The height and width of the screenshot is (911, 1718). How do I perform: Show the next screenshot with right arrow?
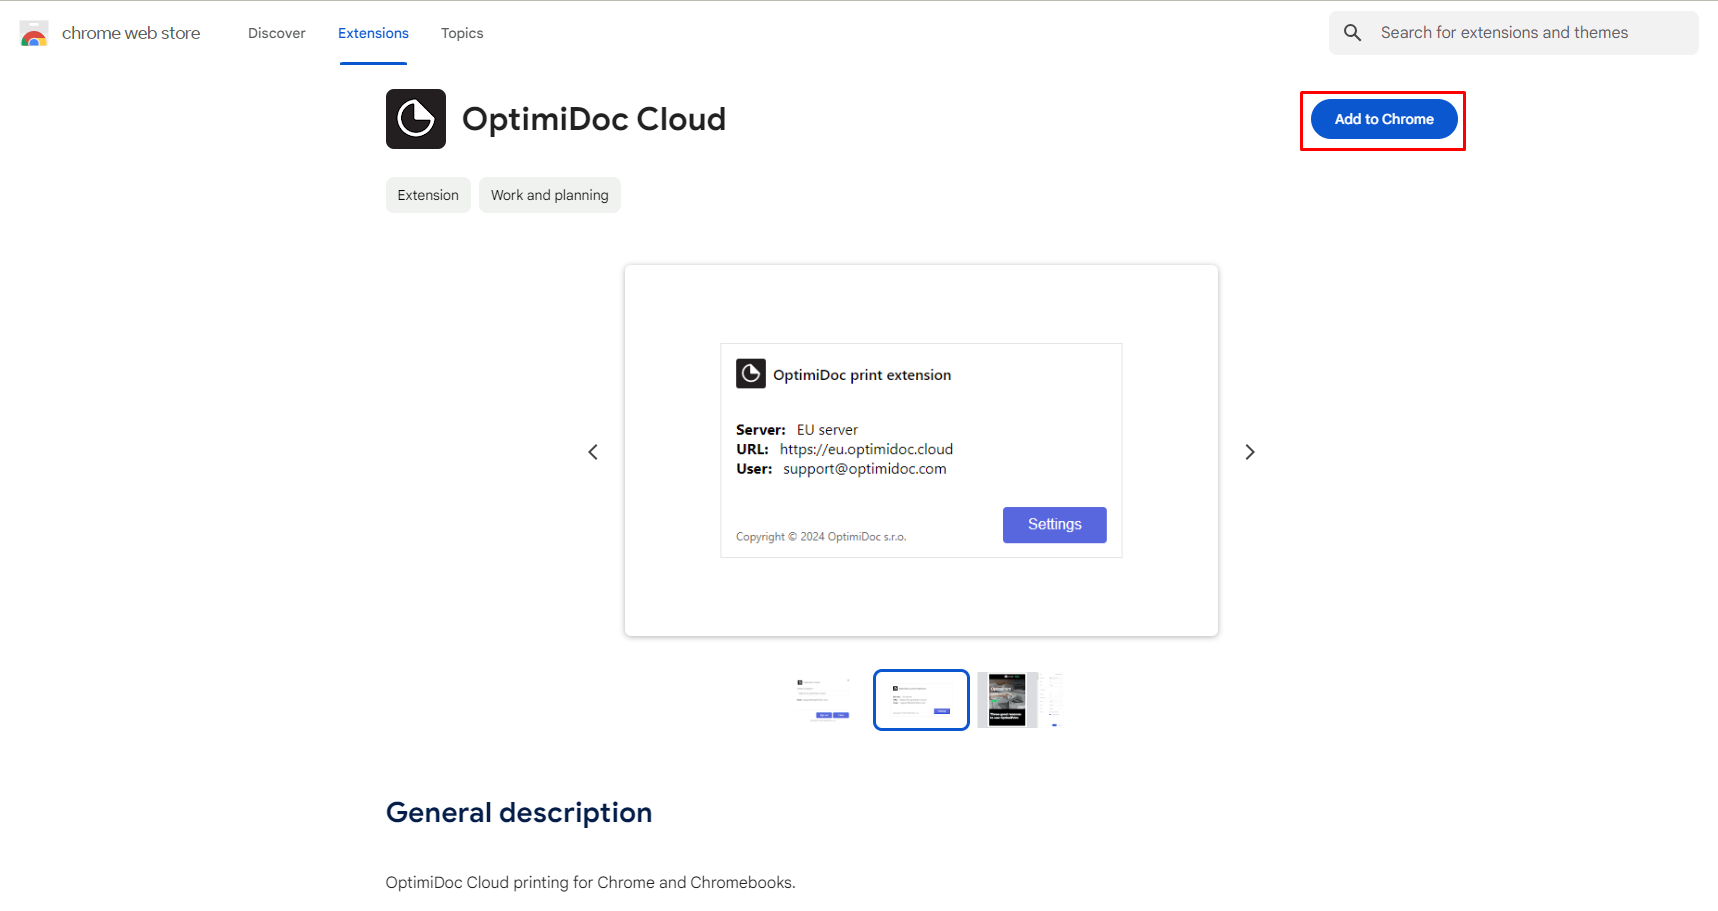click(x=1249, y=452)
